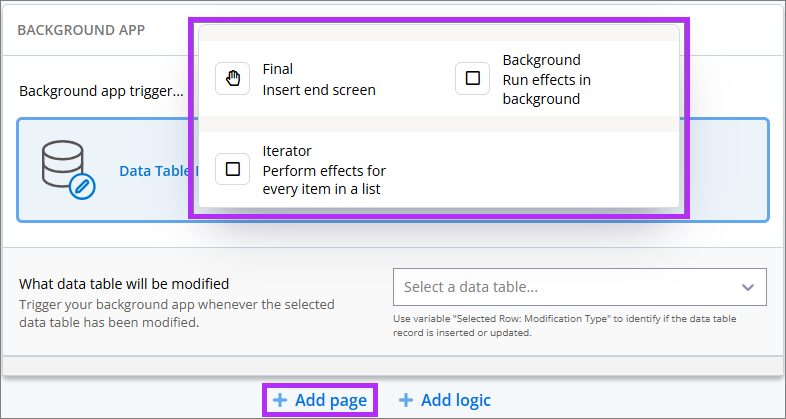Click the Background page square icon
Screen dimensions: 786x419
(472, 79)
